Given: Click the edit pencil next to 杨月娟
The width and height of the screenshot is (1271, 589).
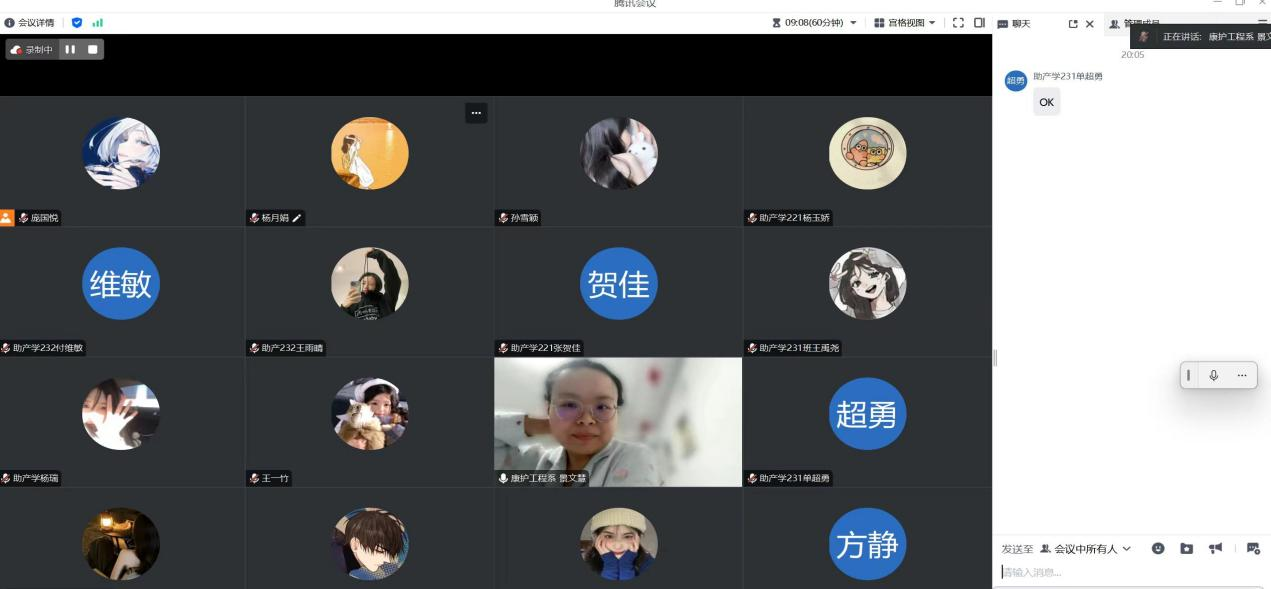Looking at the screenshot, I should pyautogui.click(x=296, y=218).
